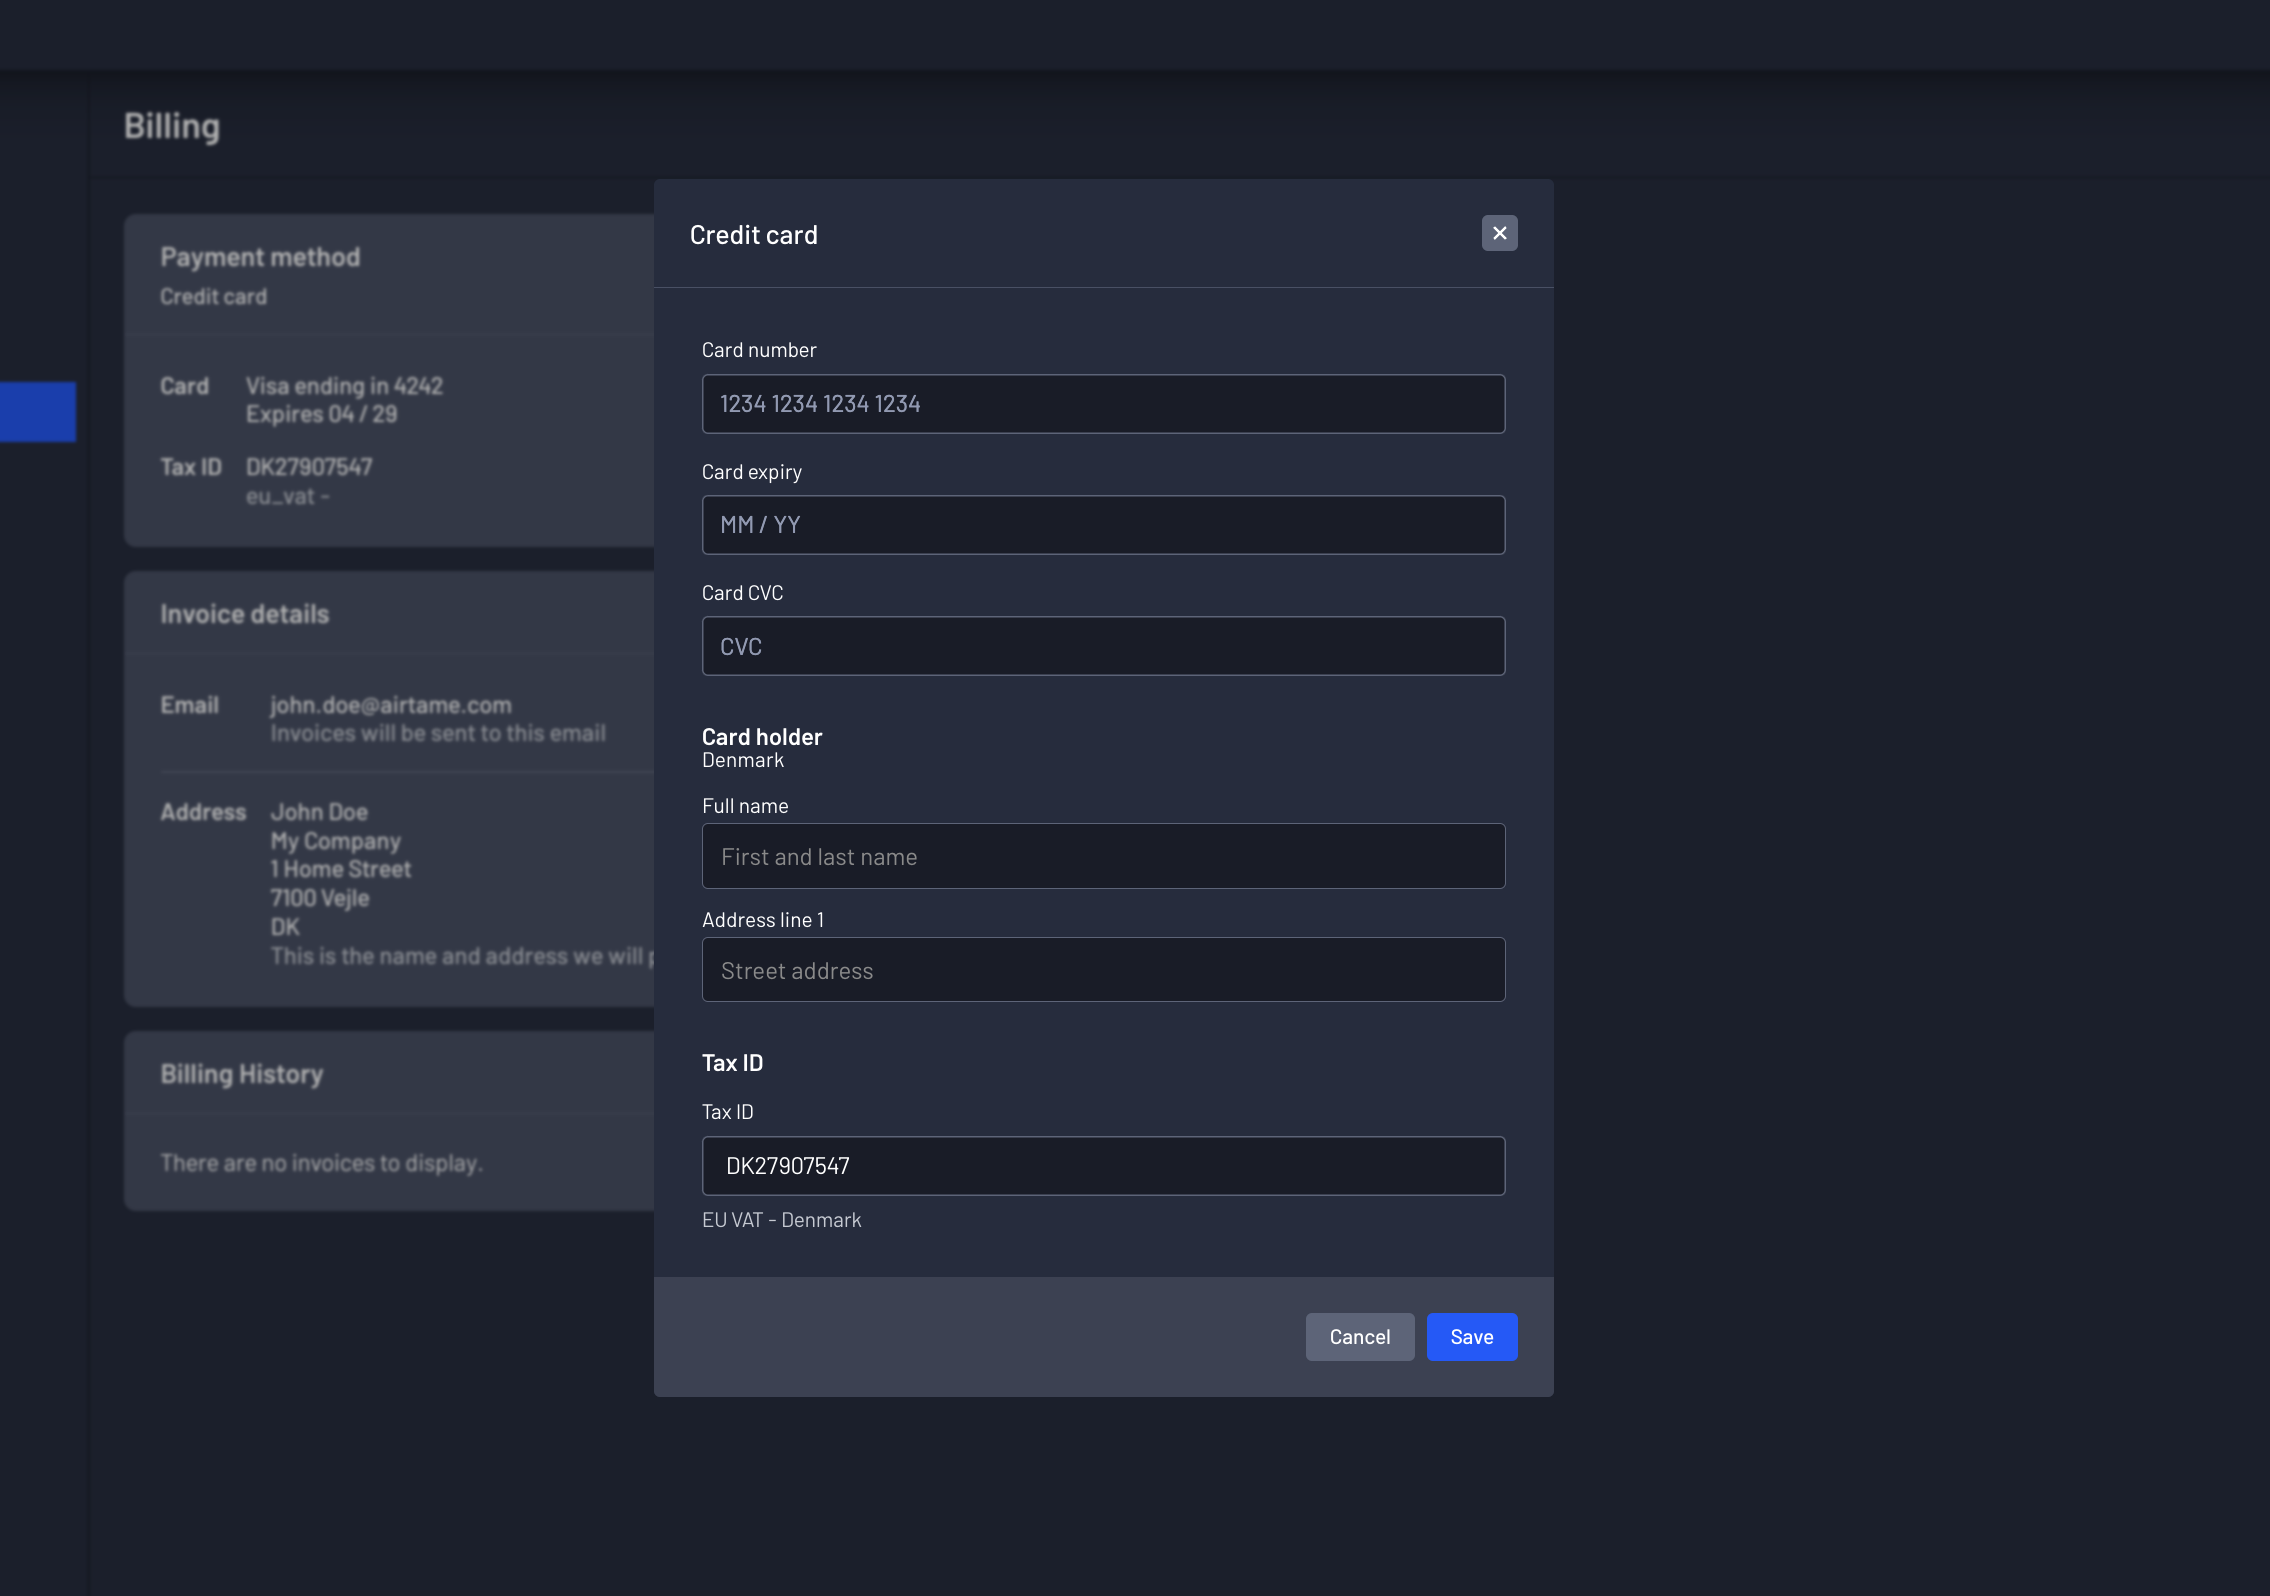
Task: Select the highlighted blue sidebar item
Action: coord(38,411)
